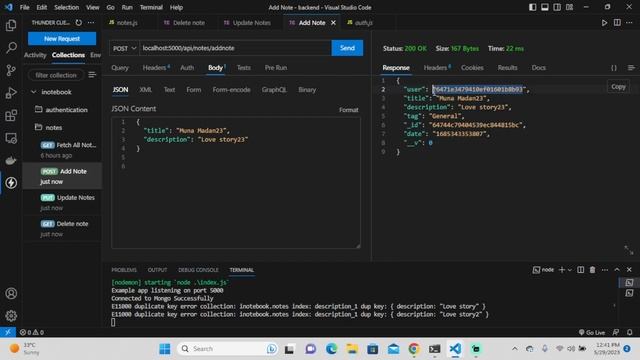
Task: Open response Cookies tab
Action: (472, 68)
